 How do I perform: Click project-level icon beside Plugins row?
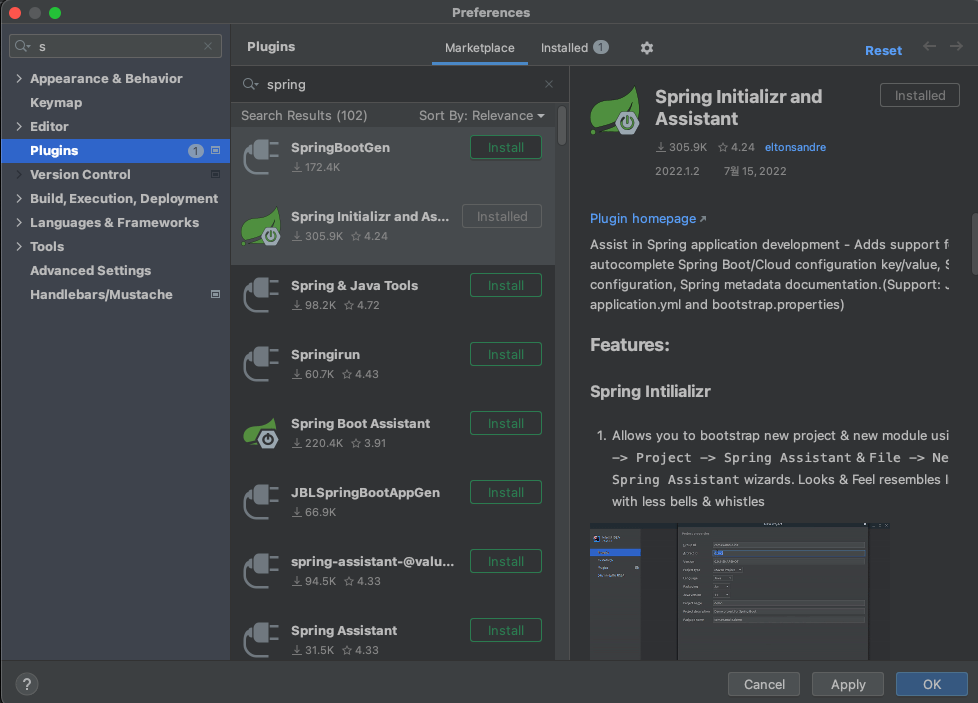pos(215,150)
